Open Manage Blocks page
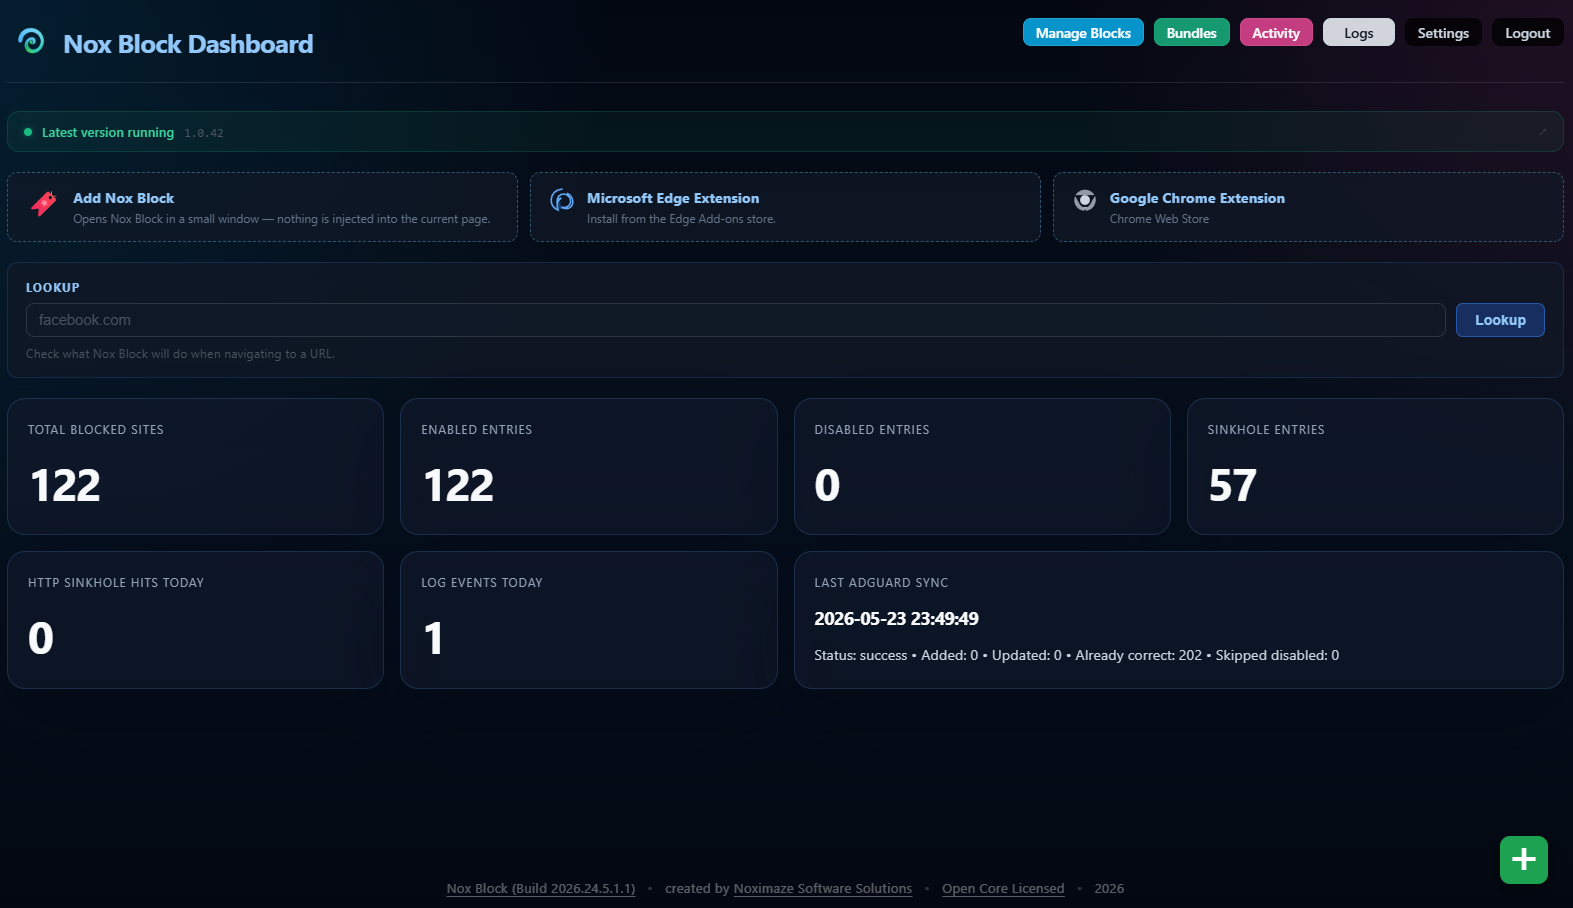The width and height of the screenshot is (1573, 908). tap(1083, 33)
